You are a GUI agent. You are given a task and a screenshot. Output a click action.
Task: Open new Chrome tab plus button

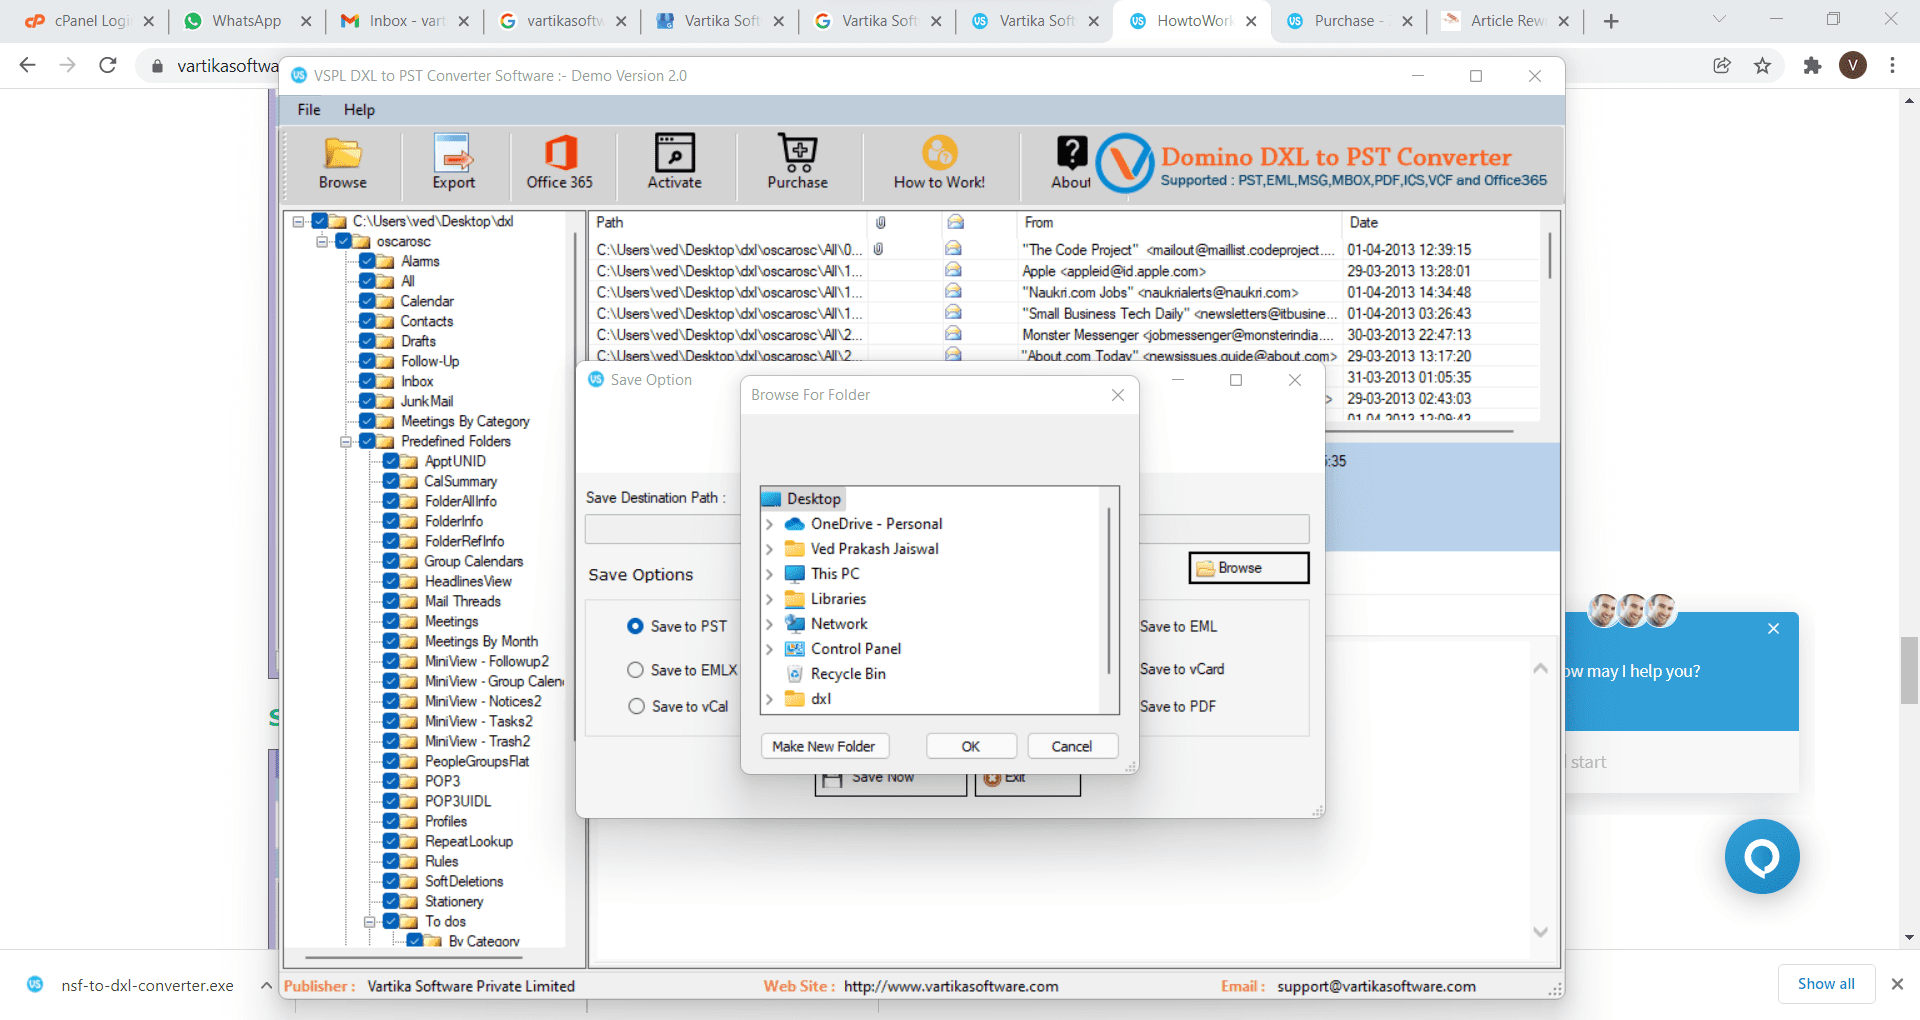1611,21
